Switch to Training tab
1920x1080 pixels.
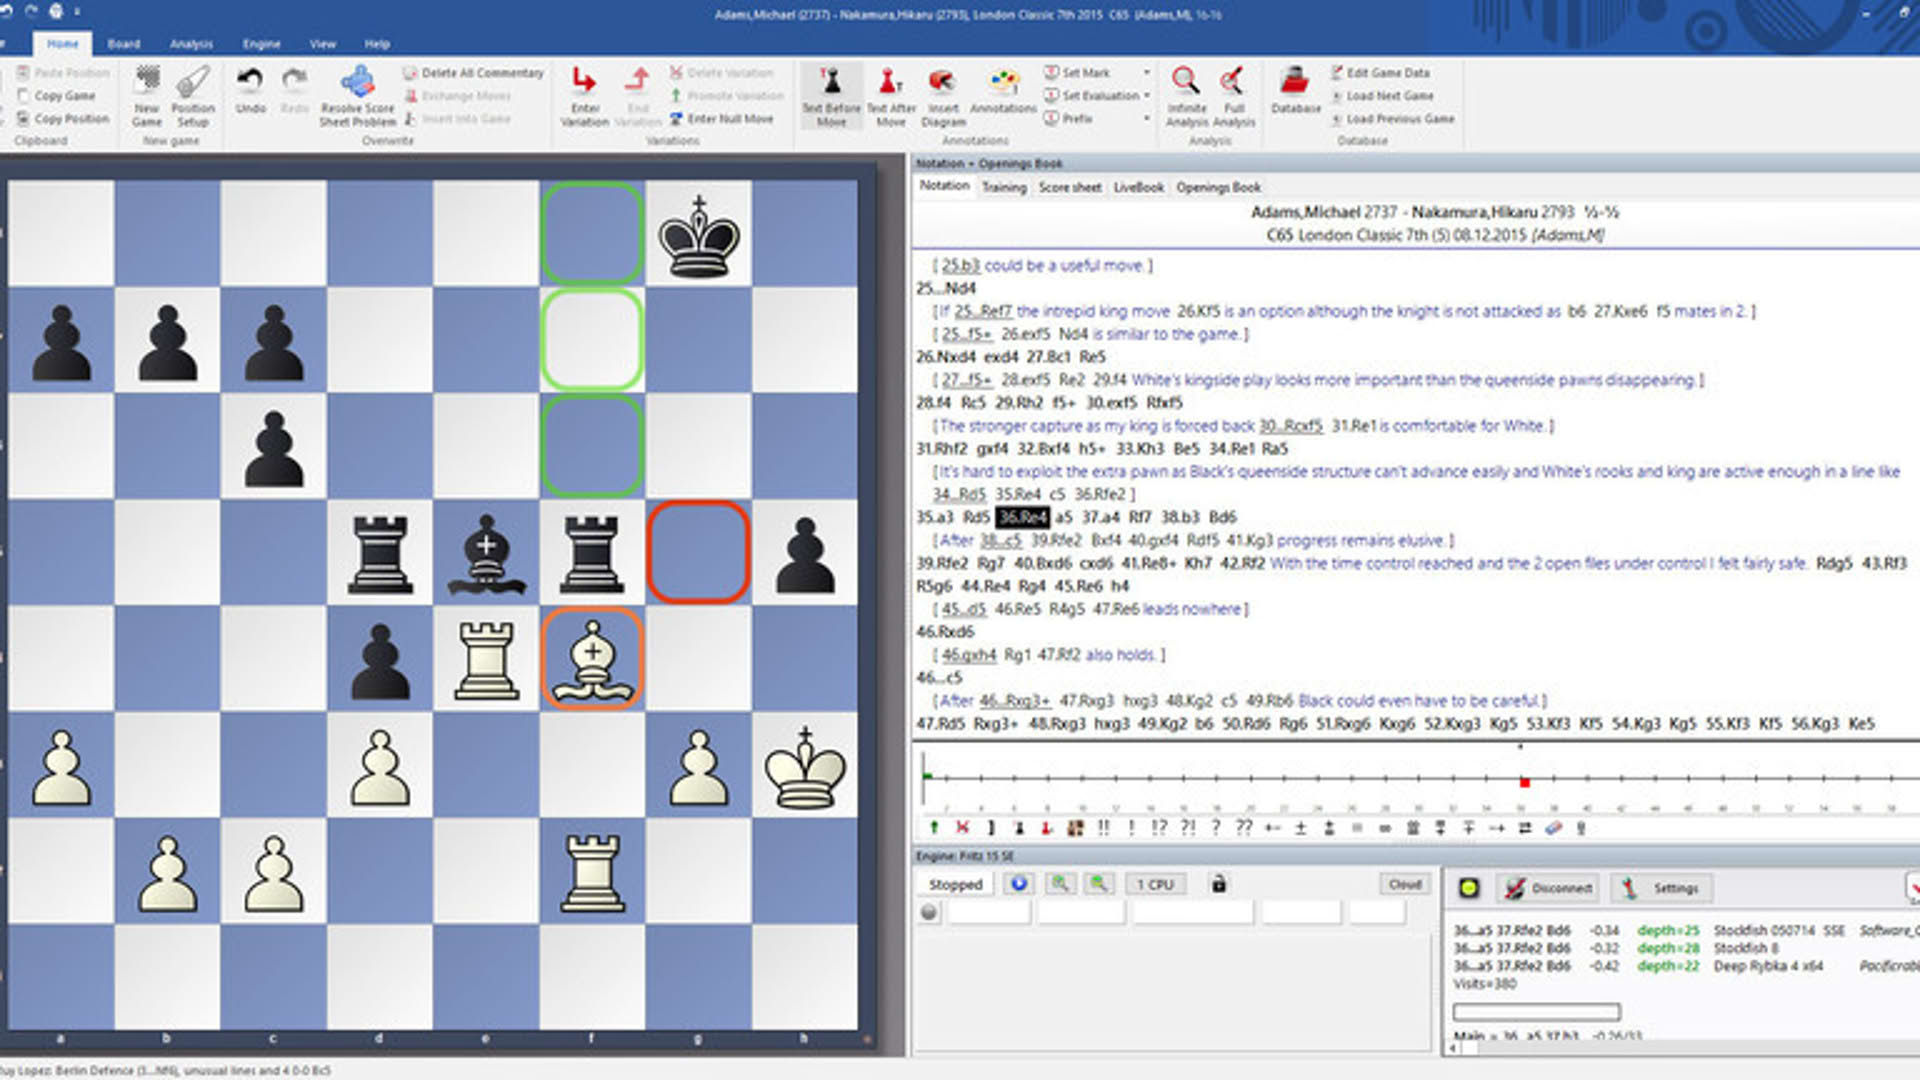pos(1004,187)
